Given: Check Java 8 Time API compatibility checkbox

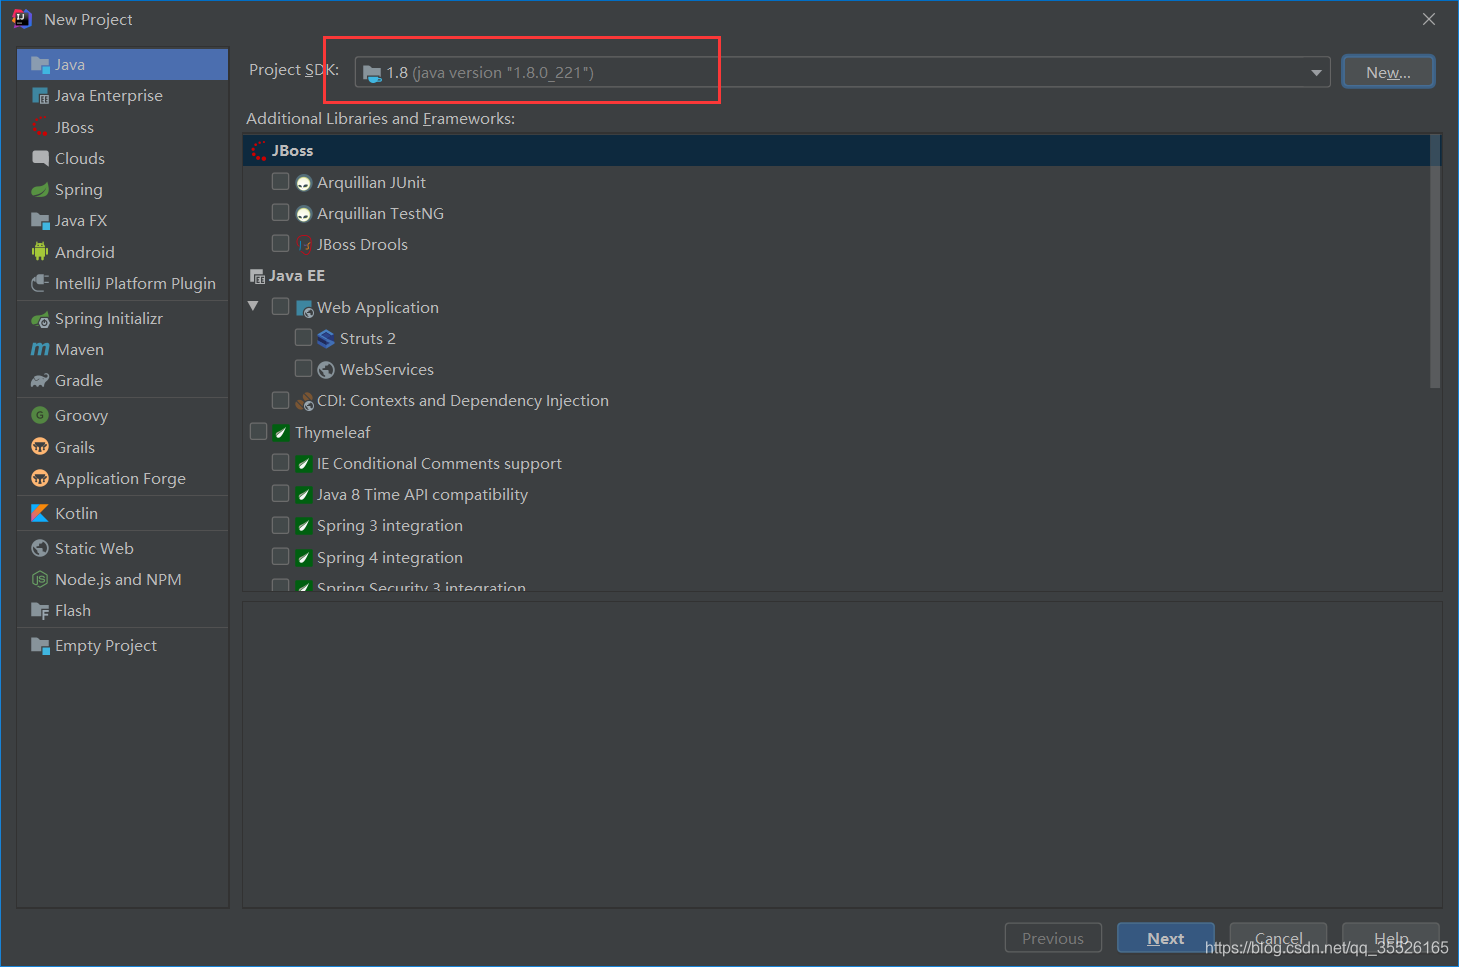Looking at the screenshot, I should pos(280,494).
